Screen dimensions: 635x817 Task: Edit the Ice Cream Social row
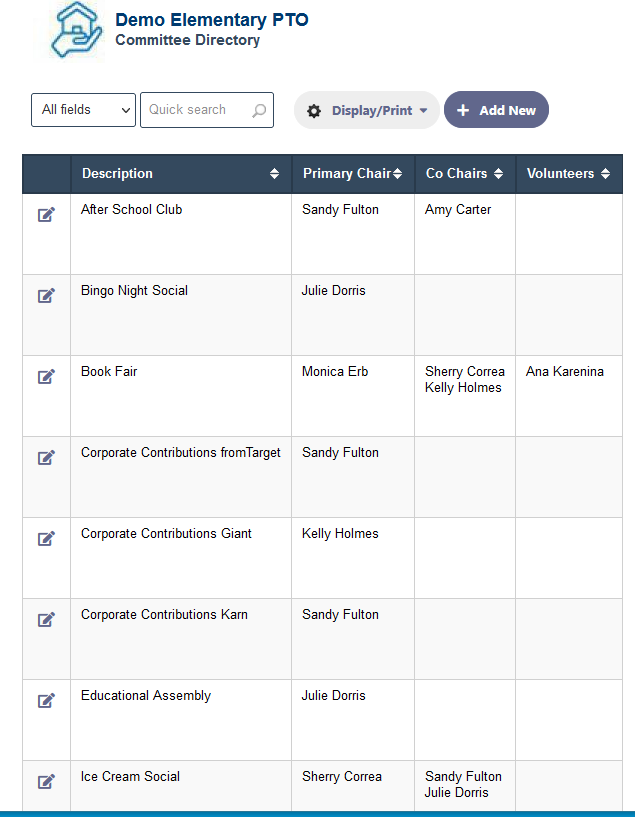point(46,782)
